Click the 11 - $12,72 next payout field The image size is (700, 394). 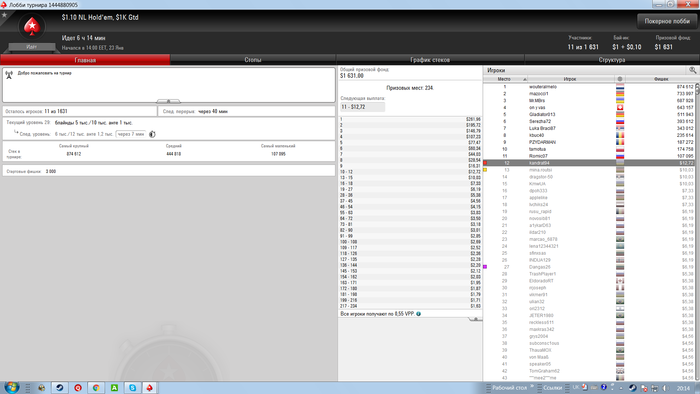tap(362, 107)
